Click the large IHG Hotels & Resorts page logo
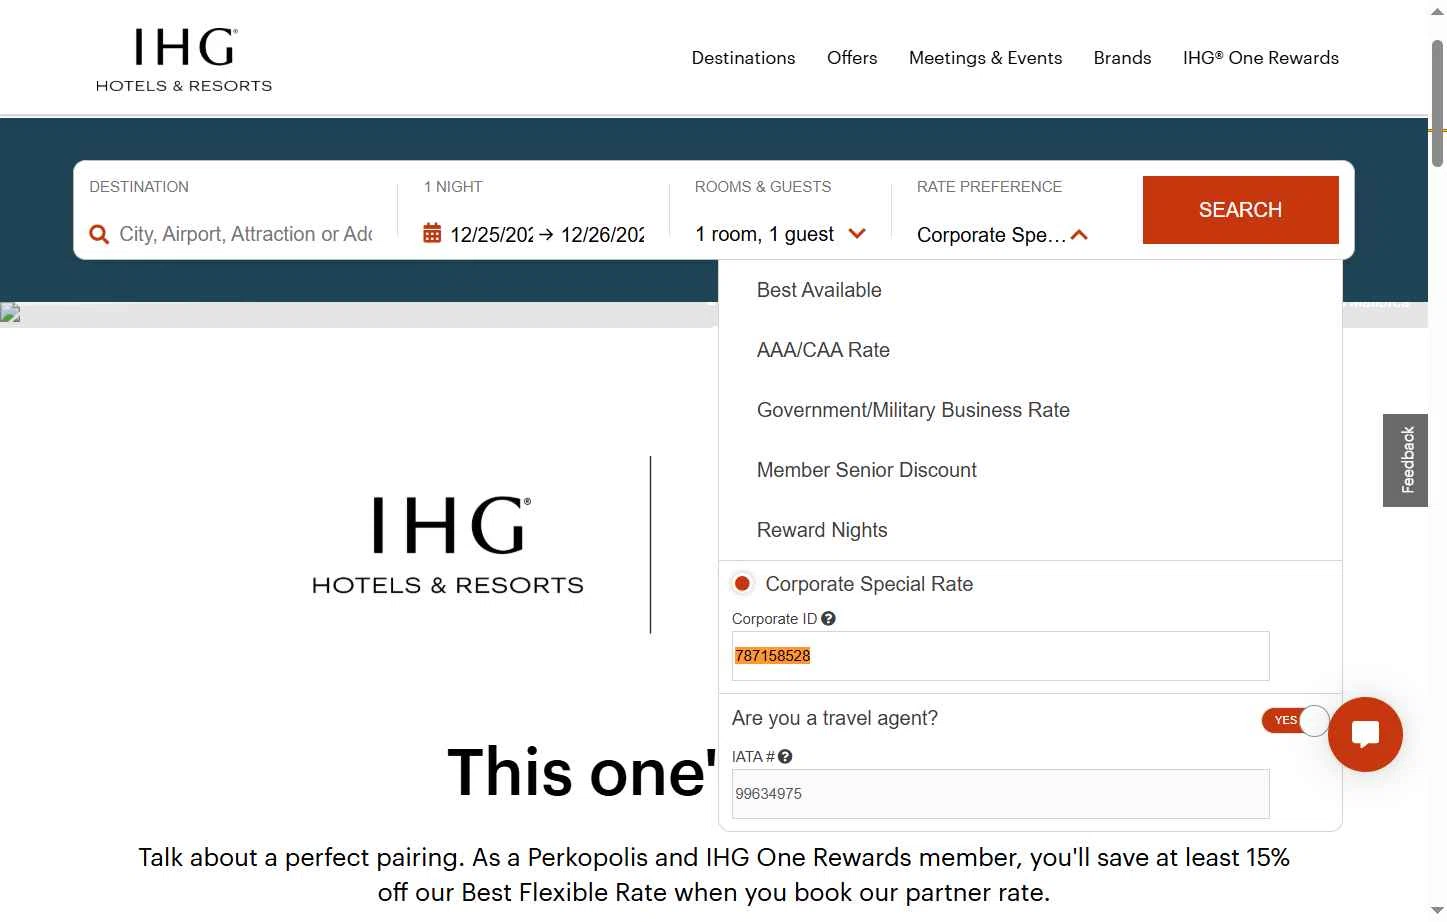Image resolution: width=1447 pixels, height=922 pixels. coord(448,545)
